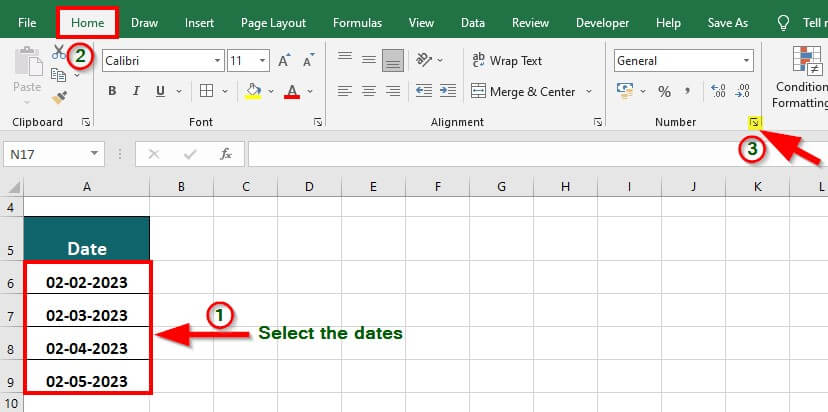Open the Merge & Center dropdown arrow

click(589, 91)
